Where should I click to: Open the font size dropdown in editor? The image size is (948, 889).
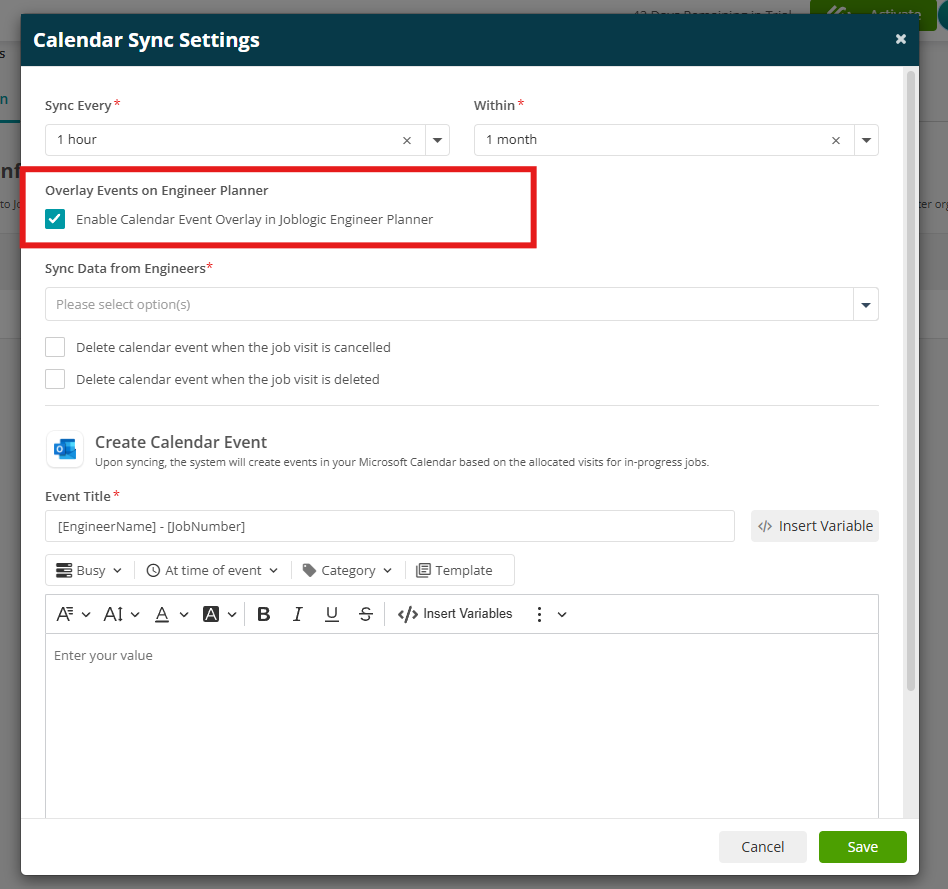[x=122, y=614]
